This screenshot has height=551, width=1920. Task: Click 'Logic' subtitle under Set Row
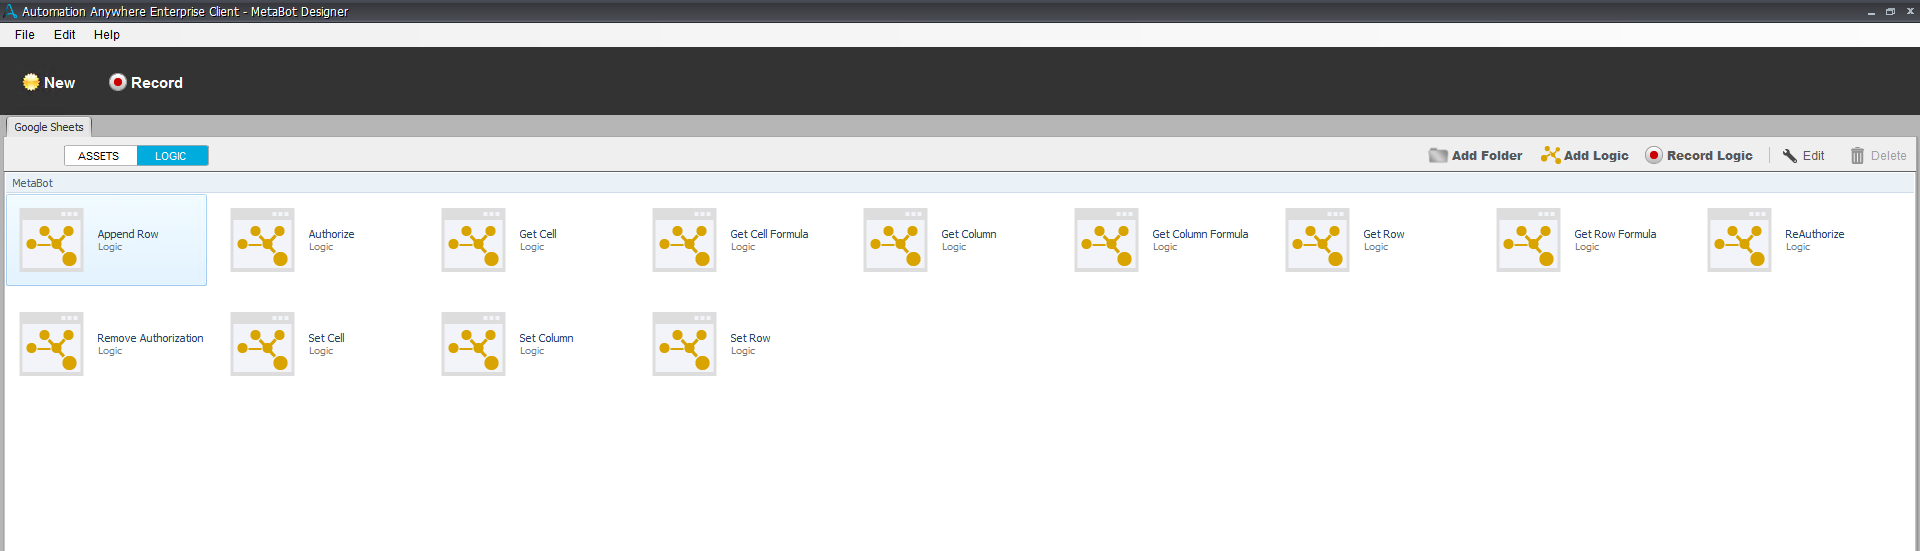point(743,351)
